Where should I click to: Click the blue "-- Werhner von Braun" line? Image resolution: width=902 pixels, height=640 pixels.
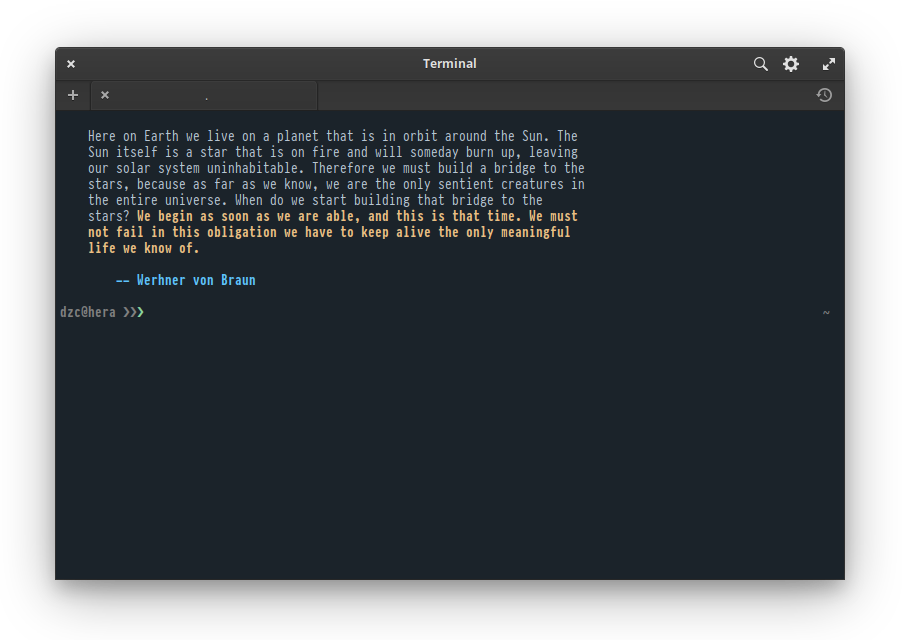(x=185, y=280)
